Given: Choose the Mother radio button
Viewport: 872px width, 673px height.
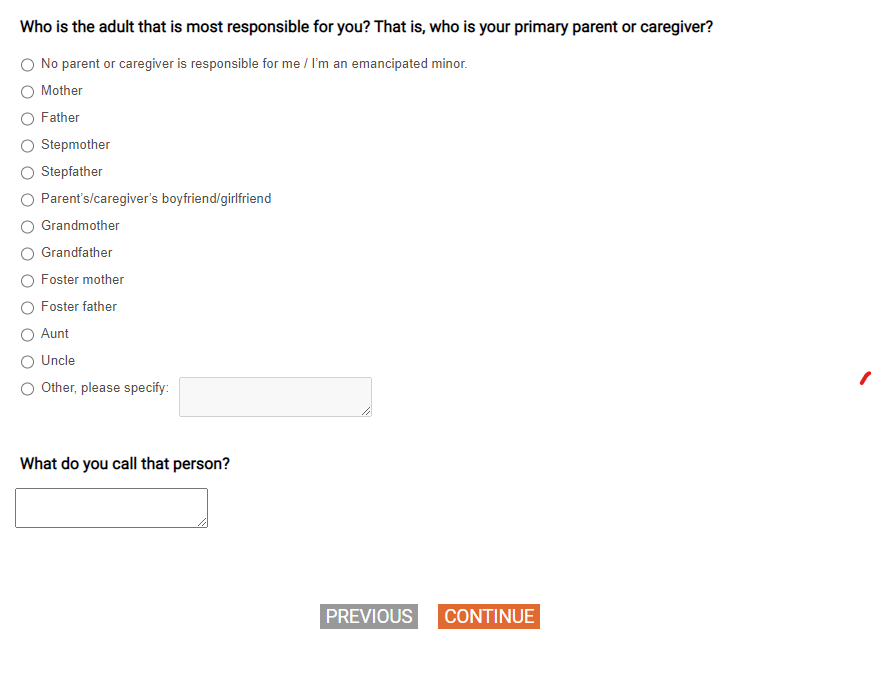Looking at the screenshot, I should point(27,91).
